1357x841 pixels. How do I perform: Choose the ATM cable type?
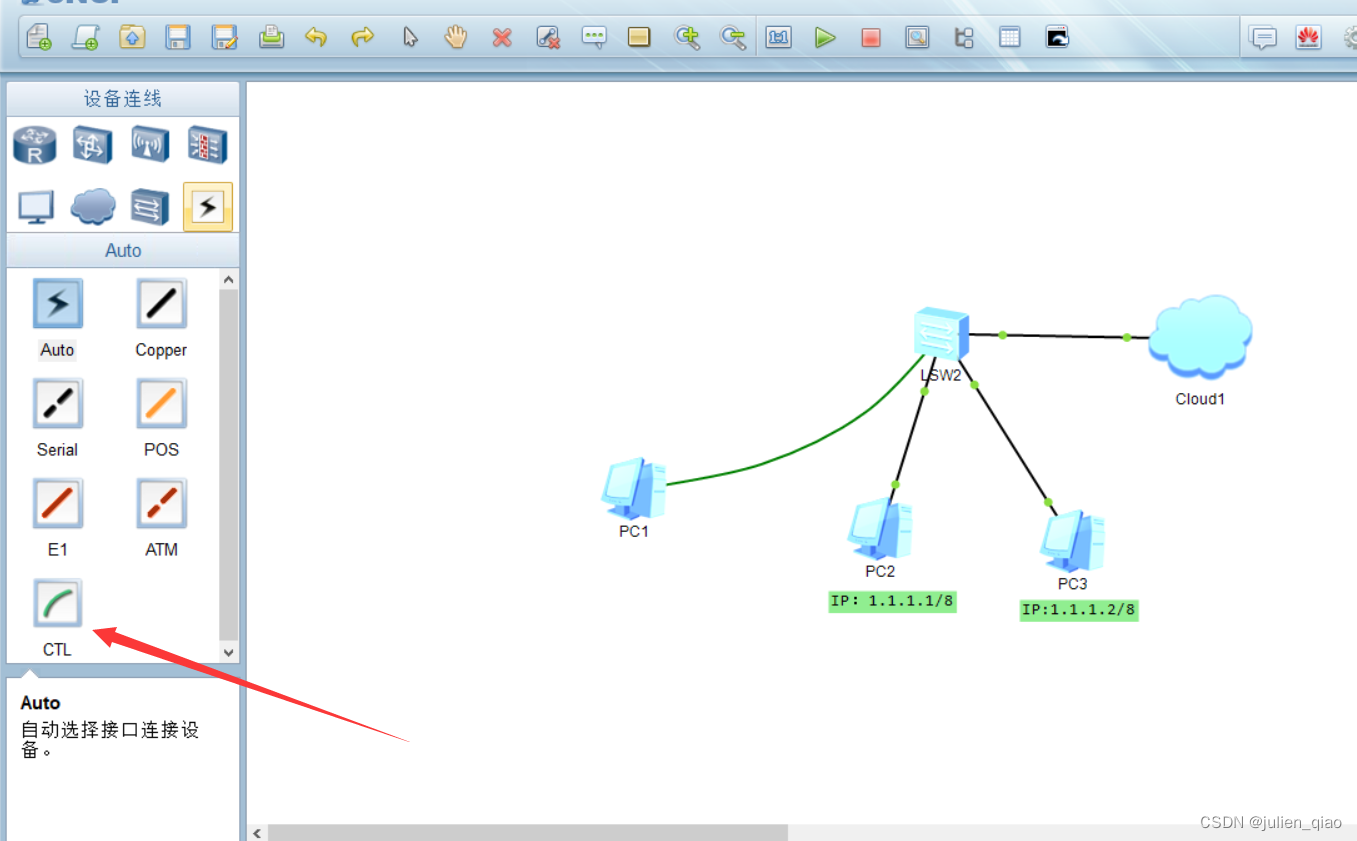click(161, 503)
